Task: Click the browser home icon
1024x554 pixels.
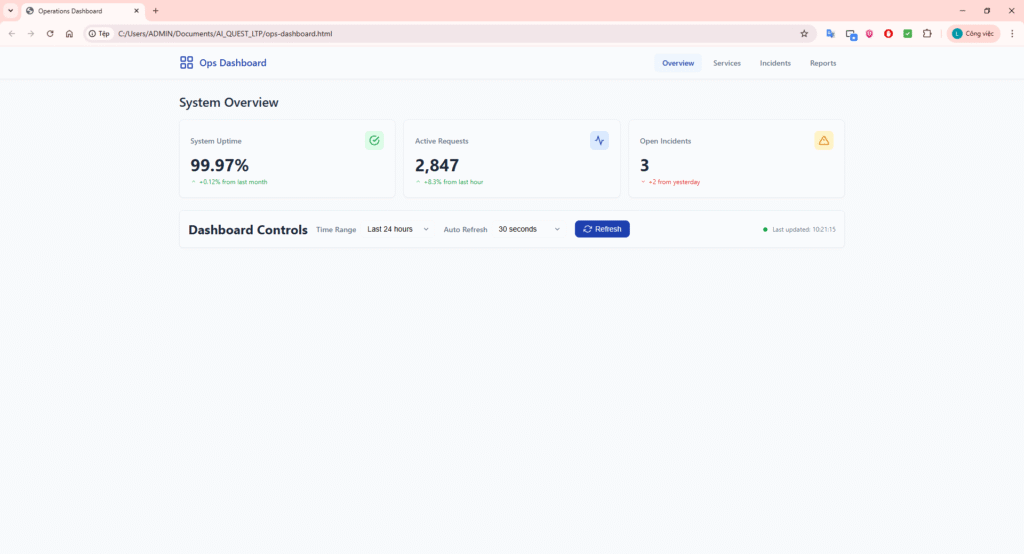Action: tap(69, 33)
